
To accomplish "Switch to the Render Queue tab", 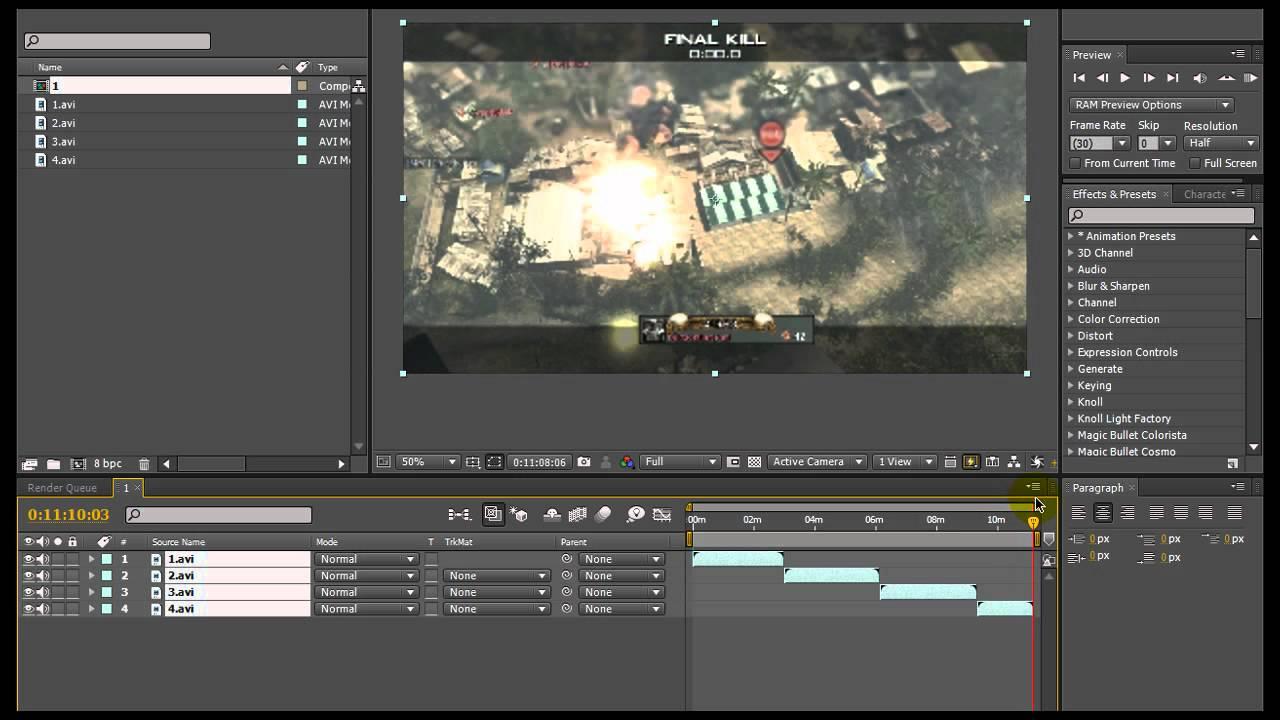I will (62, 488).
